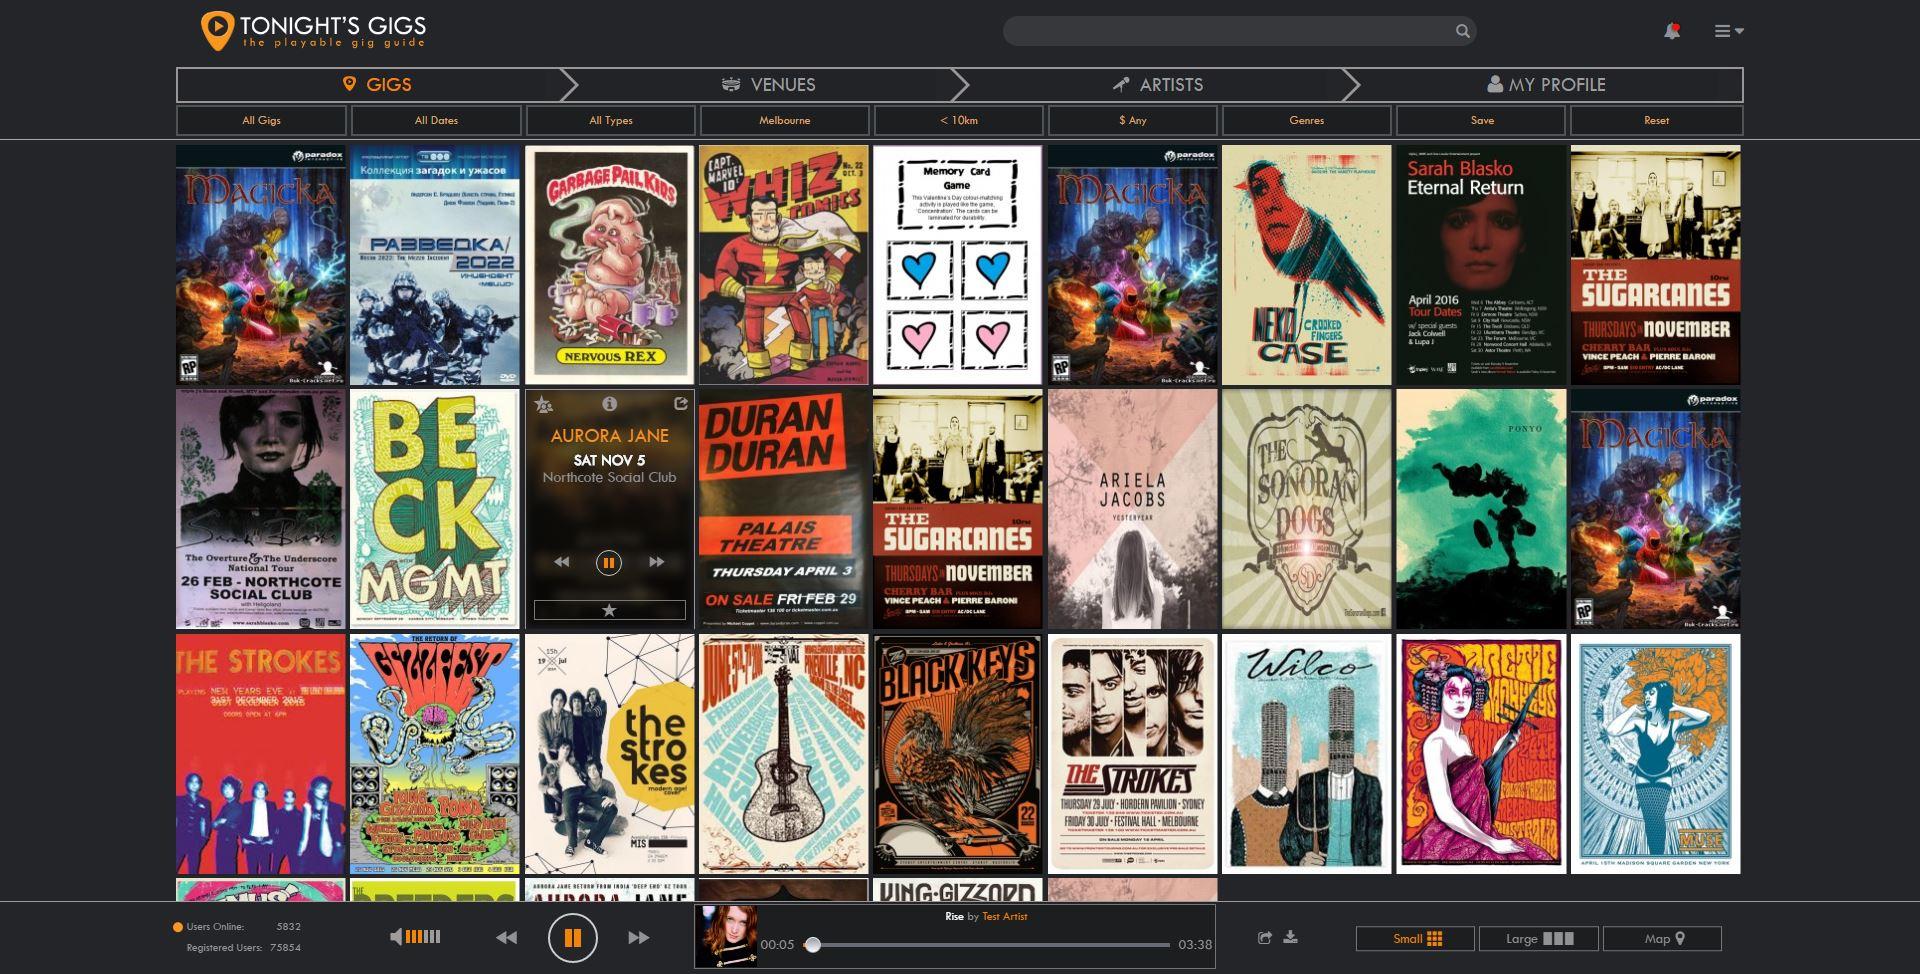This screenshot has height=974, width=1920.
Task: Open the Memory Card Game poster
Action: click(x=957, y=265)
